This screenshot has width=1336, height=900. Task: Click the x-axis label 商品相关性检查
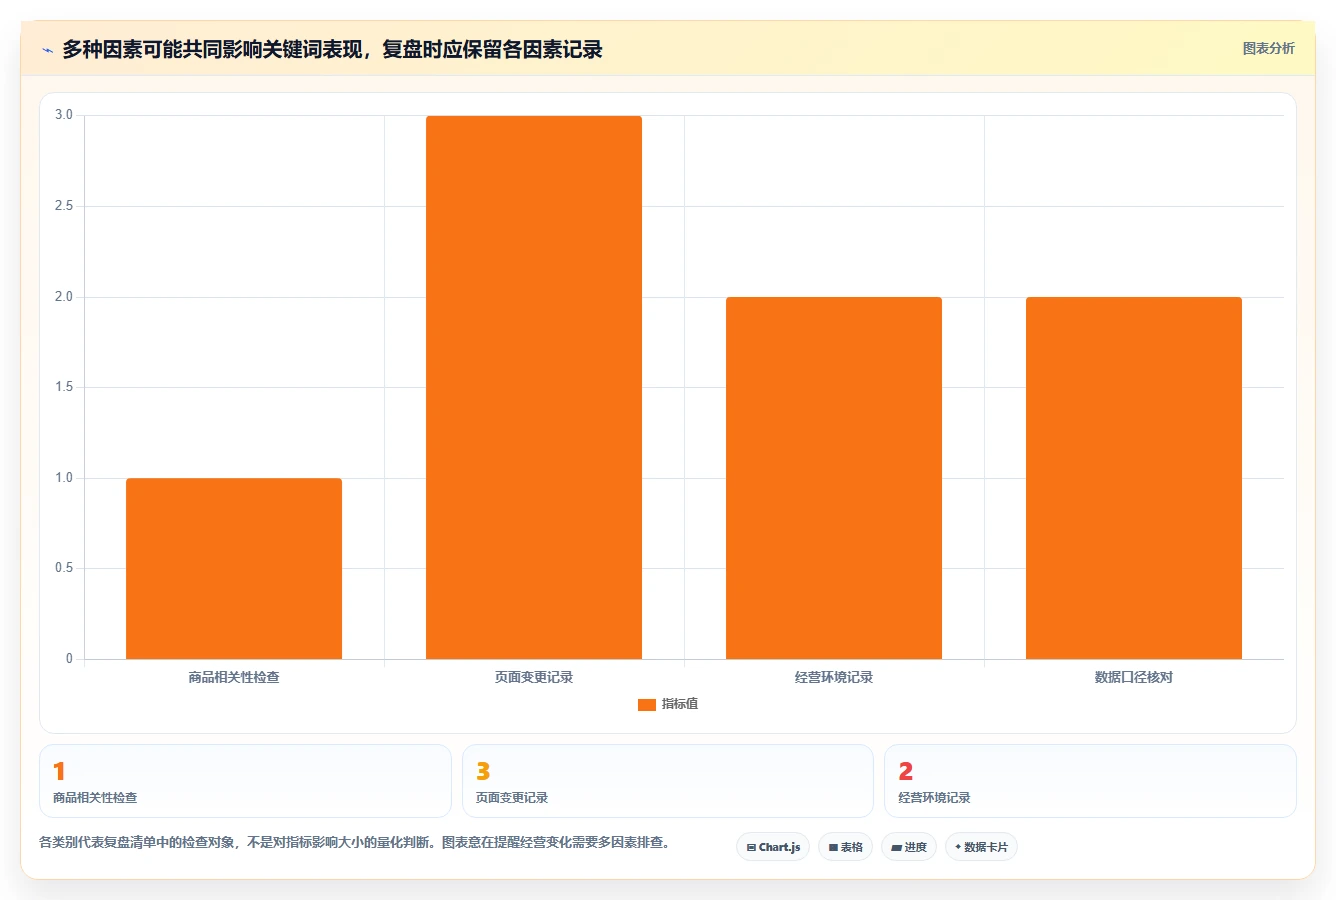point(234,677)
